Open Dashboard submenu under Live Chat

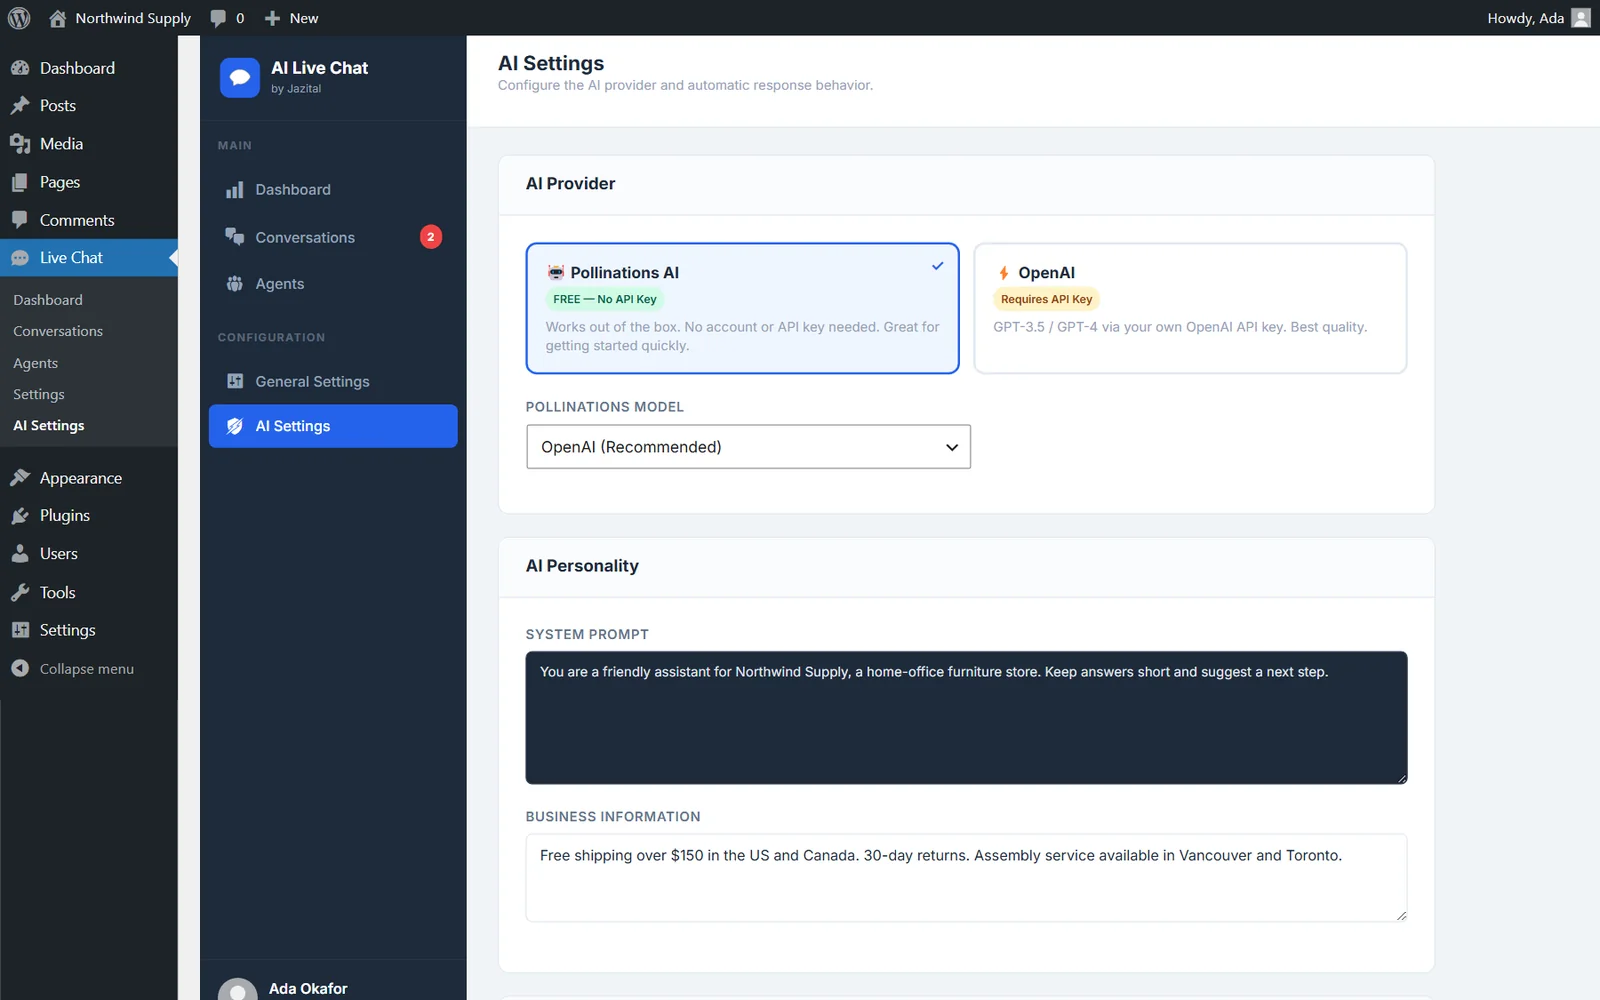(x=48, y=300)
